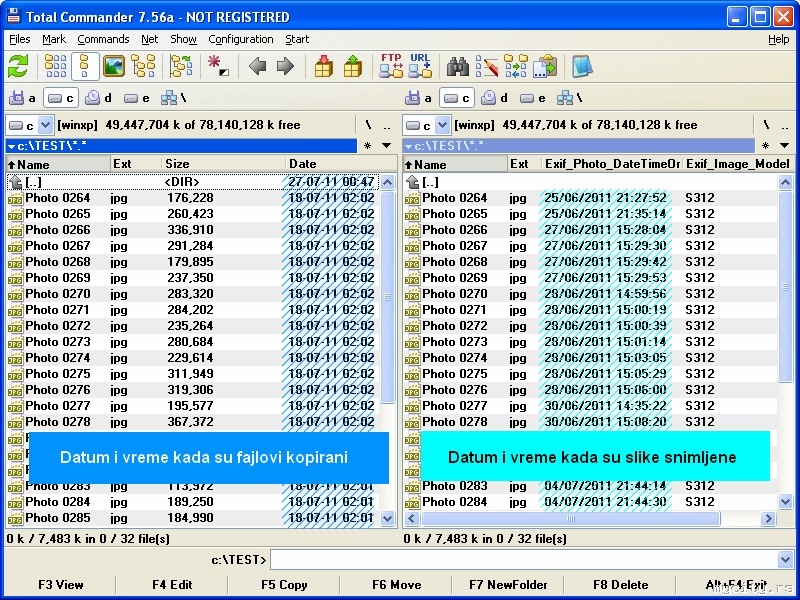Click the FTP connect icon

click(x=391, y=67)
